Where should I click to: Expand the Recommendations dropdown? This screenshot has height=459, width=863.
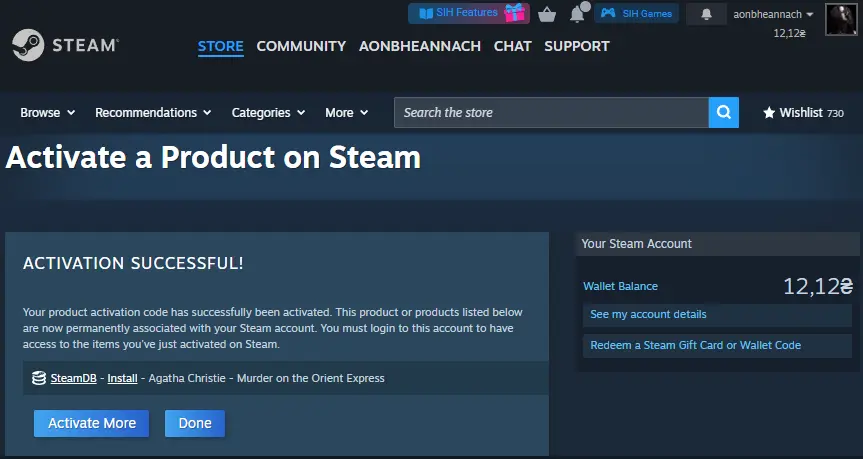[x=153, y=112]
